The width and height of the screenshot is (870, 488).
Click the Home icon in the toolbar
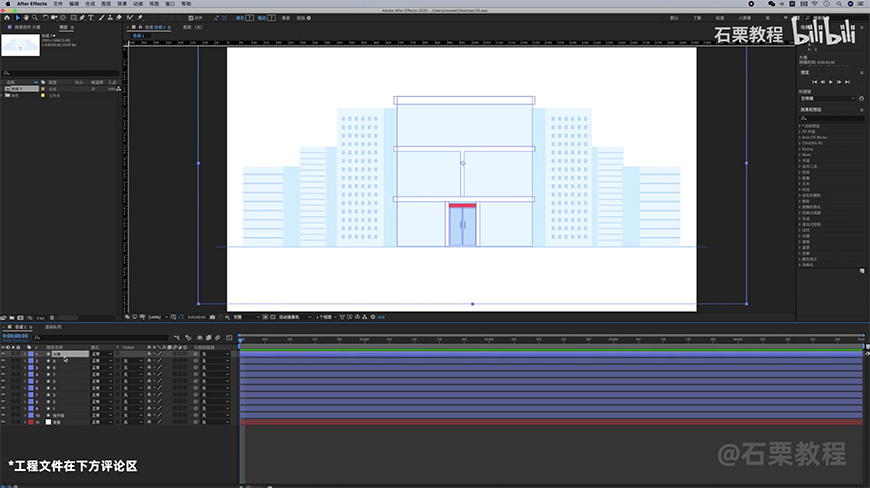point(7,18)
